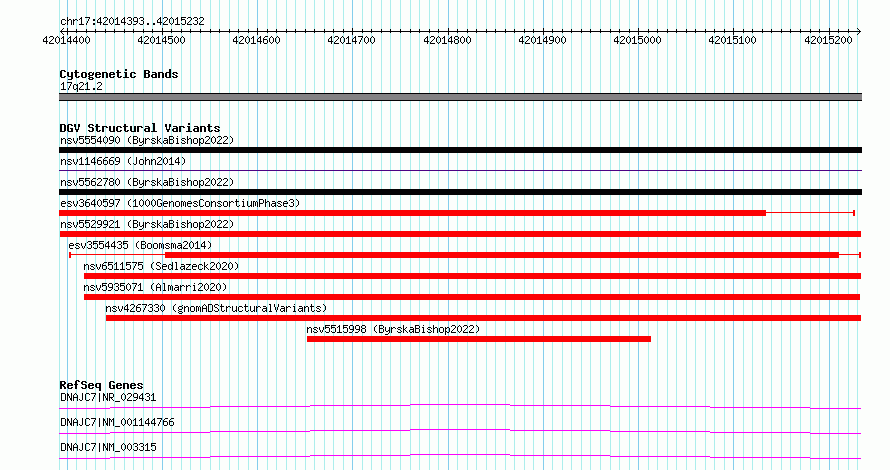Open the DNAJC7|NM_001144766 gene label
This screenshot has width=890, height=470.
(117, 422)
